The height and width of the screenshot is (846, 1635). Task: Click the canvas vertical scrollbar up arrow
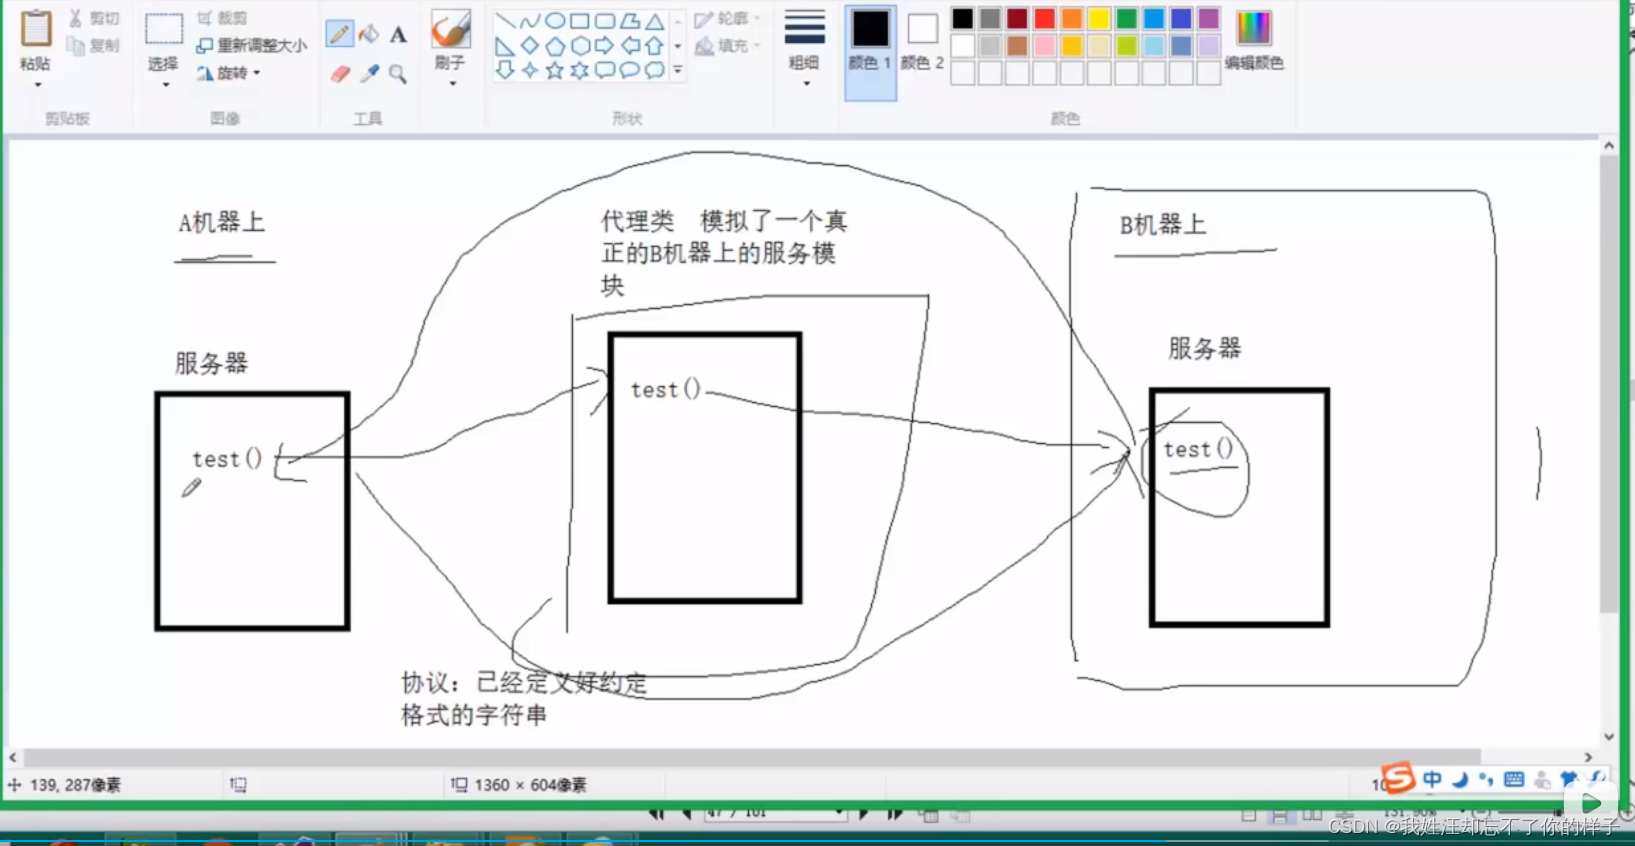(x=1609, y=146)
